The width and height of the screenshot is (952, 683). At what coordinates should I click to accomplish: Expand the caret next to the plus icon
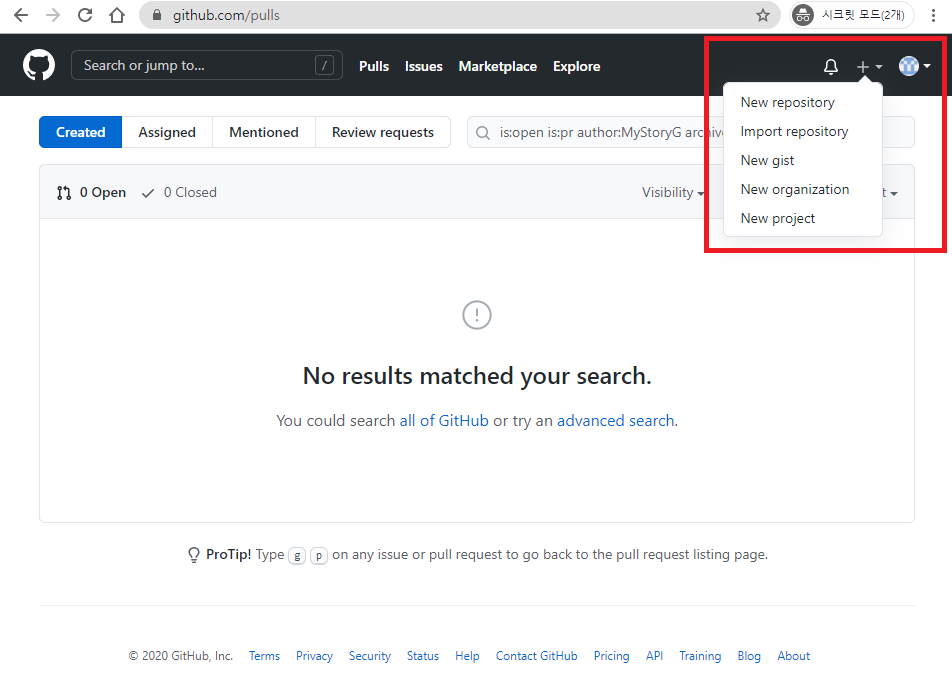click(878, 66)
